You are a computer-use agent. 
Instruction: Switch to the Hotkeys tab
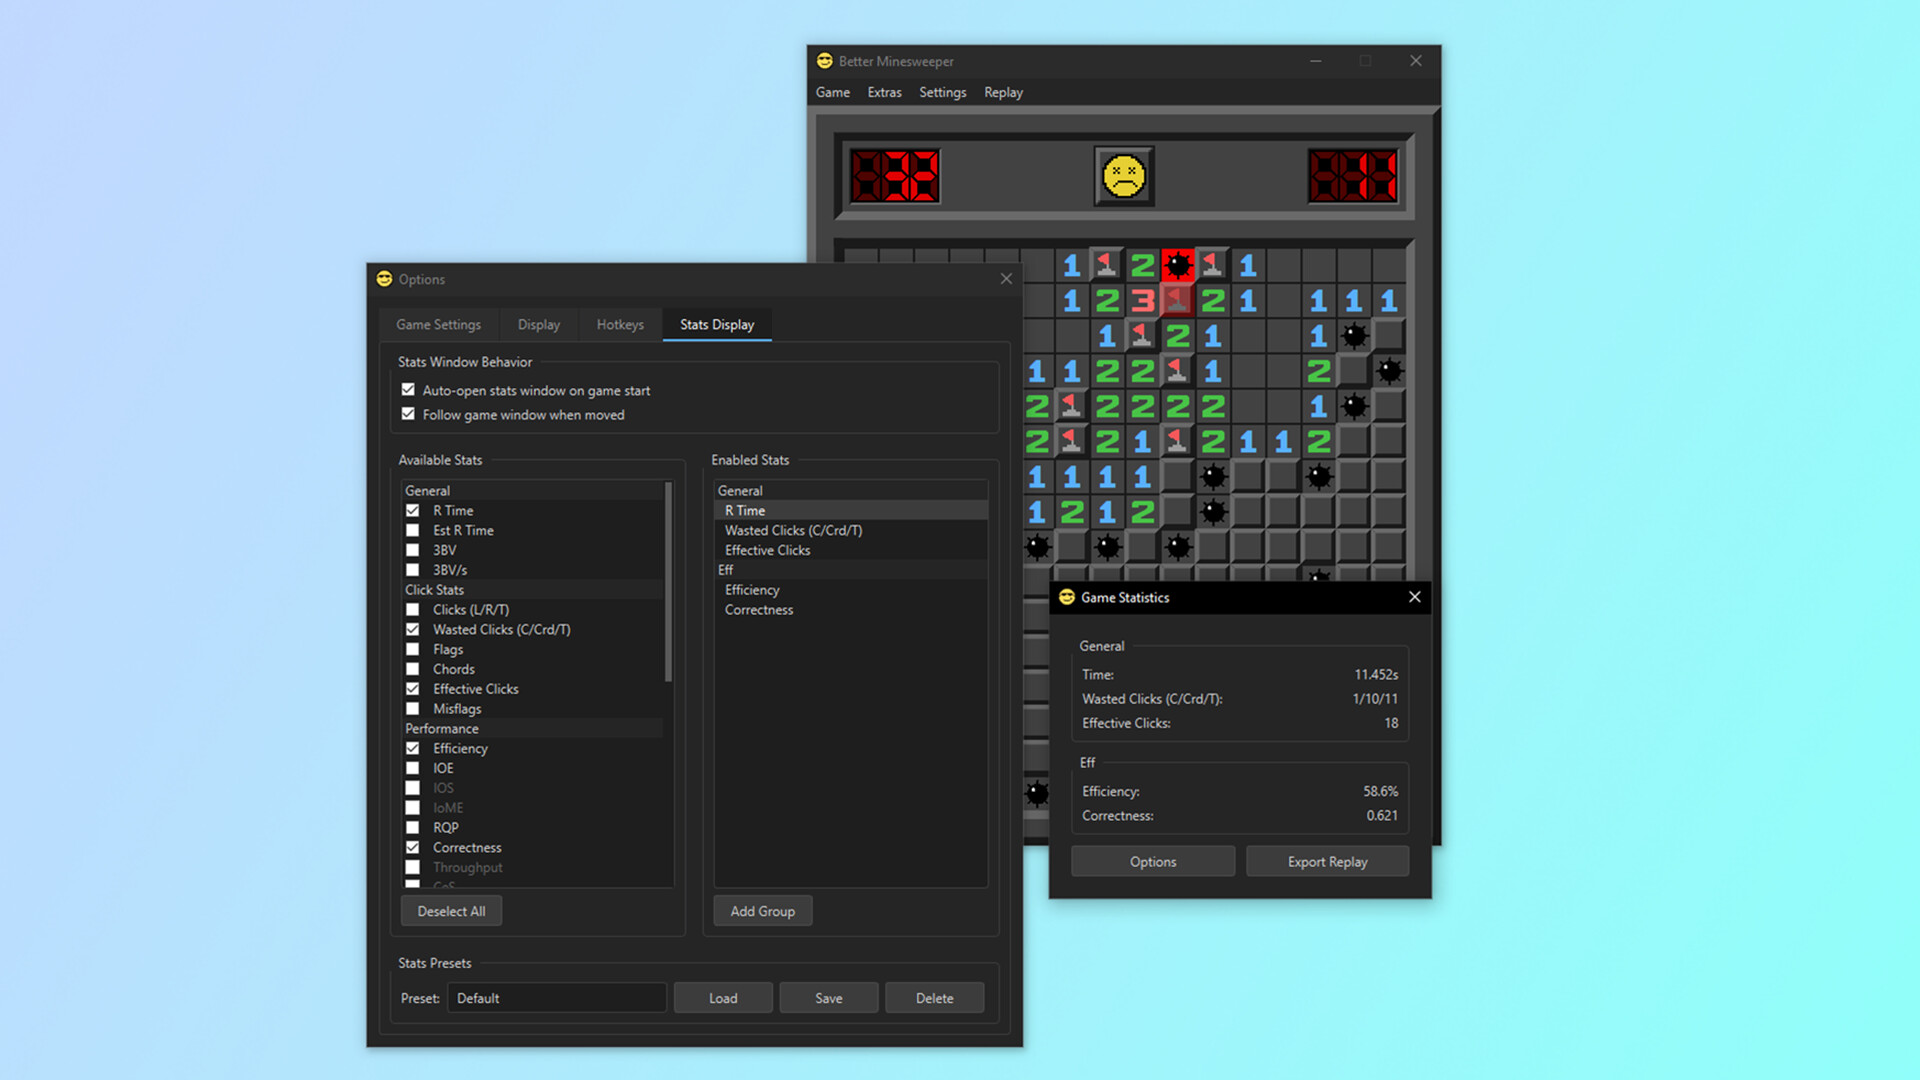coord(619,324)
